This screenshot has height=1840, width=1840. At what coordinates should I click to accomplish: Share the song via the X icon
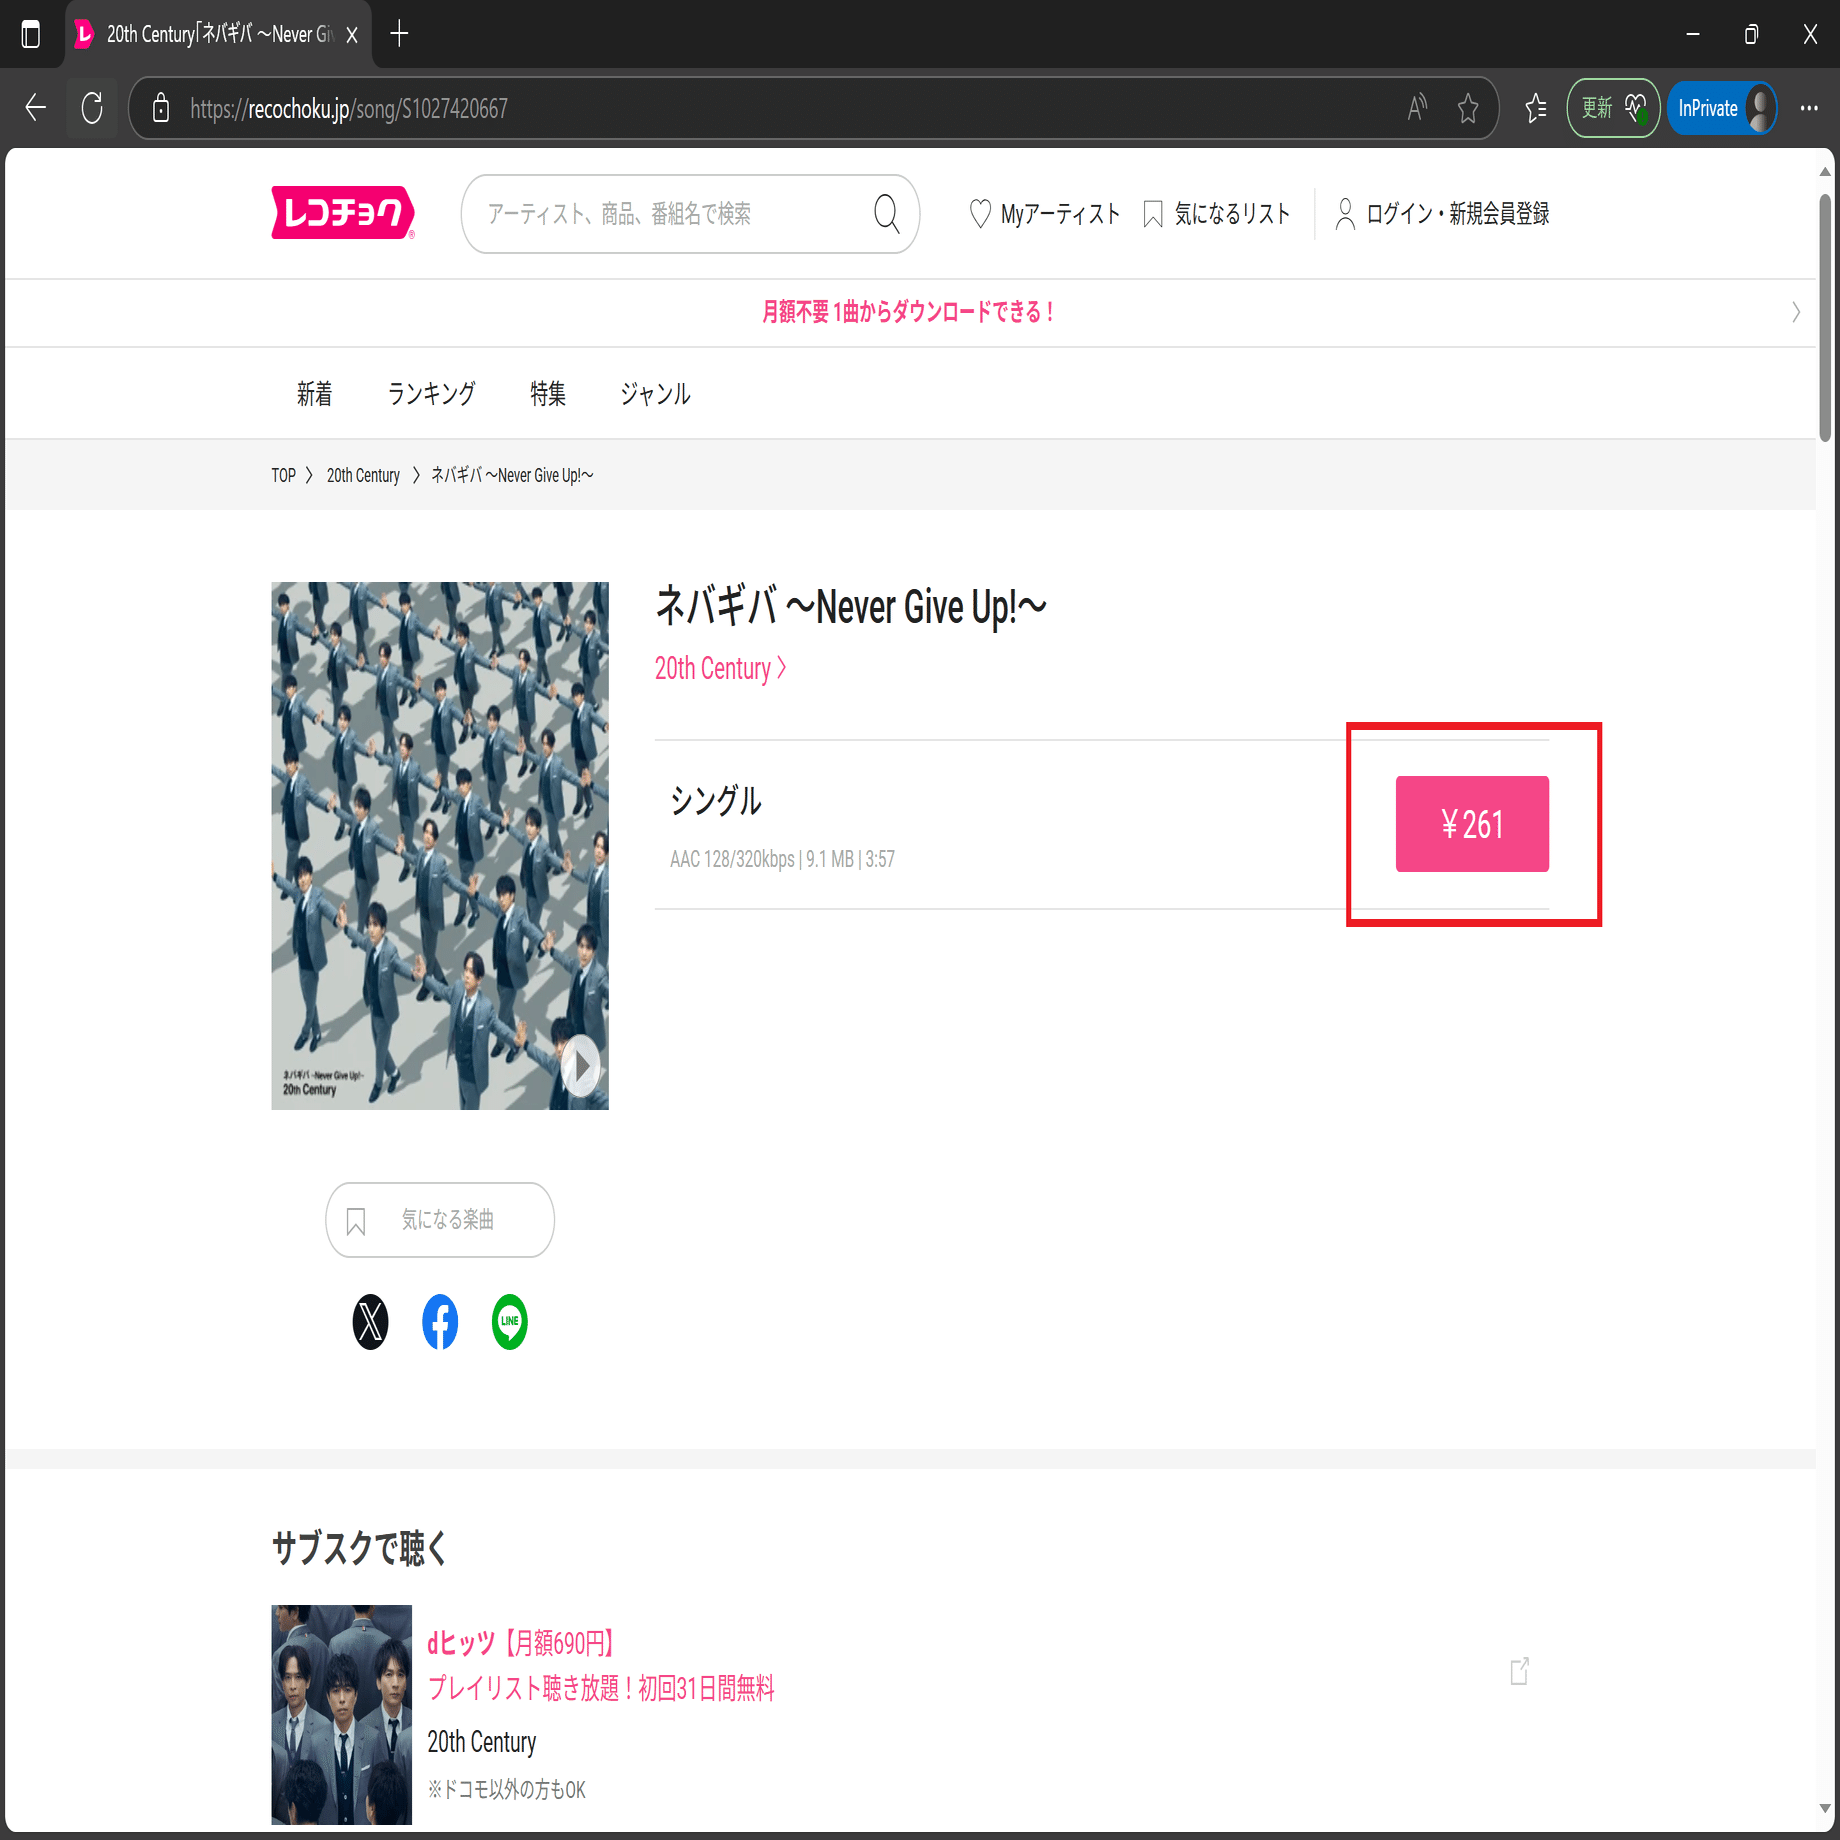click(x=370, y=1323)
